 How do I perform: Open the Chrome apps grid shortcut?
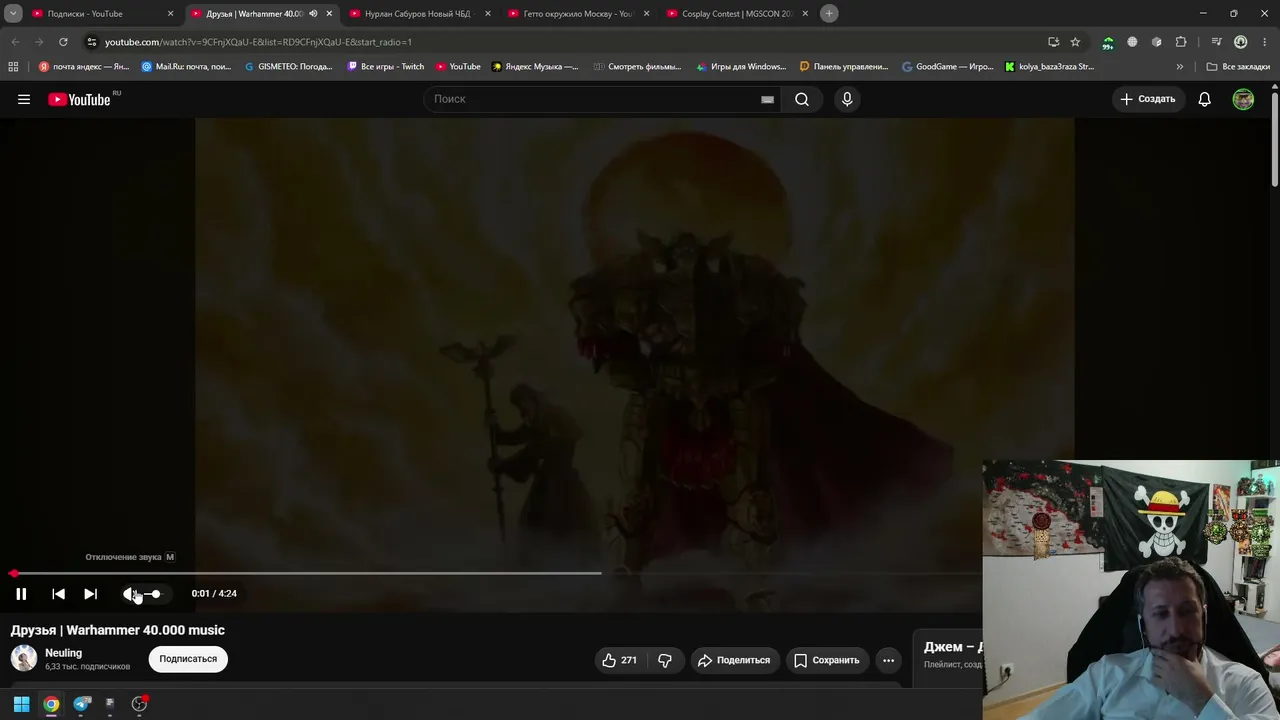13,67
